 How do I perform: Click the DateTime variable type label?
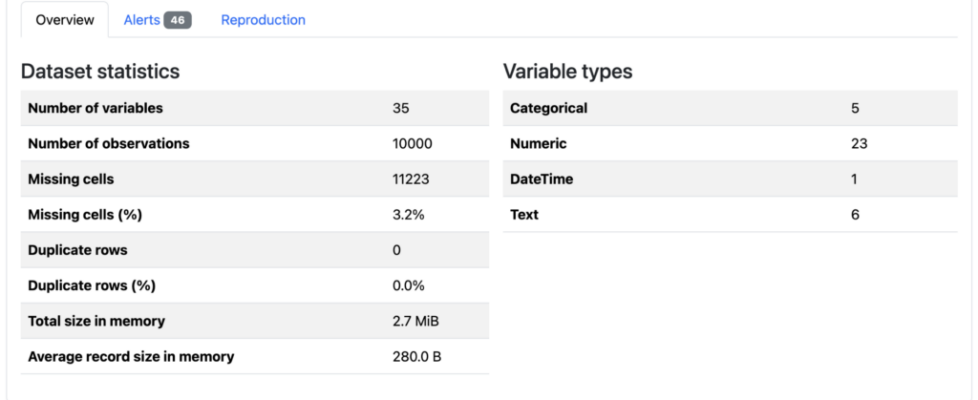[x=541, y=179]
